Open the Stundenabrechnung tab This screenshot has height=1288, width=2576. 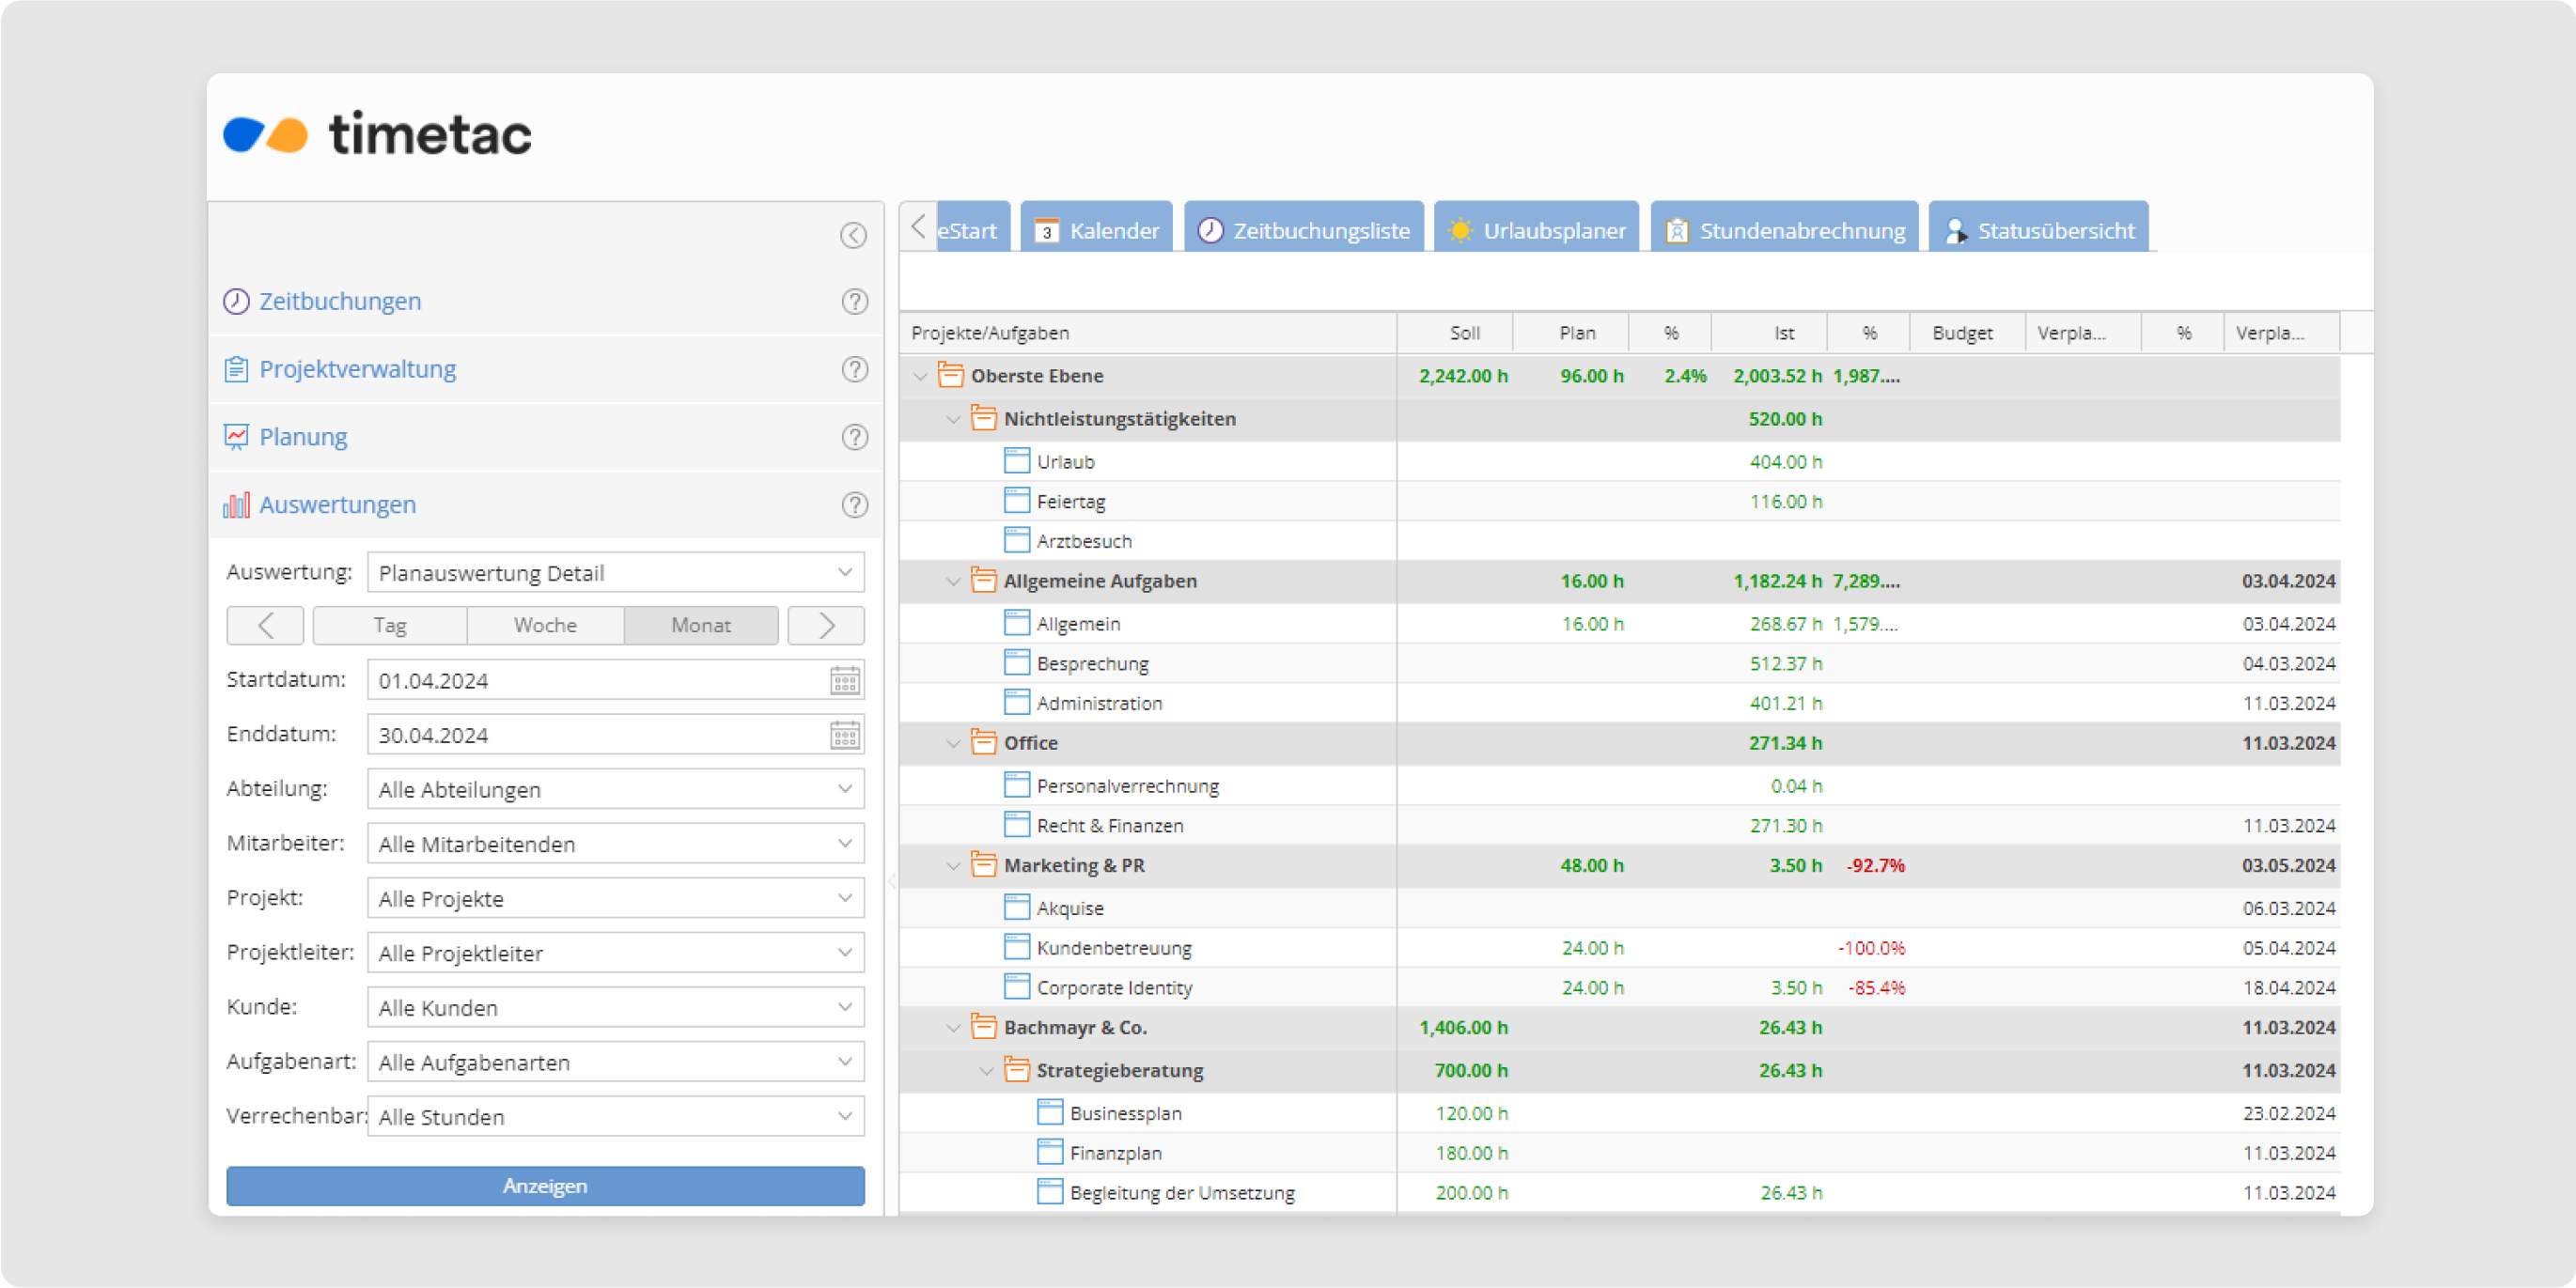1784,230
